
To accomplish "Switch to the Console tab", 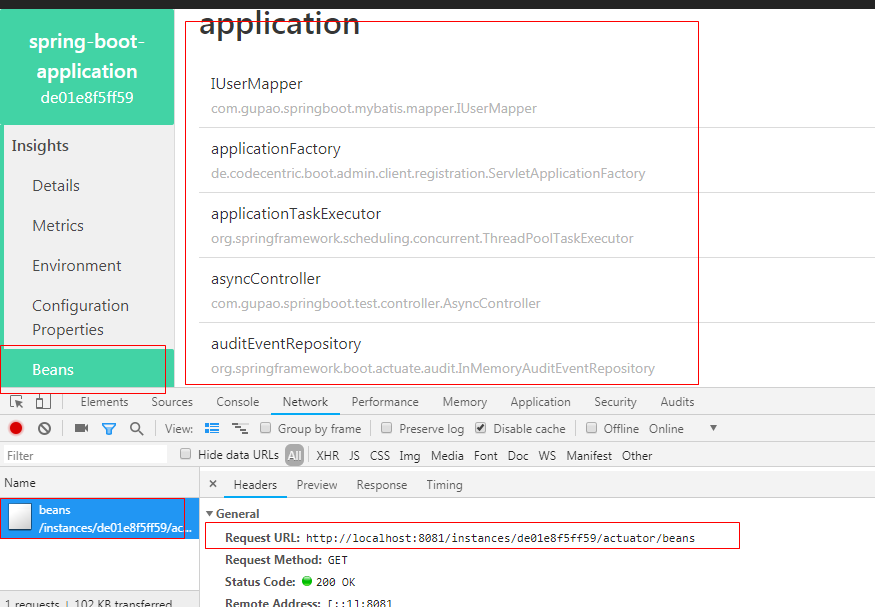I will pyautogui.click(x=238, y=402).
